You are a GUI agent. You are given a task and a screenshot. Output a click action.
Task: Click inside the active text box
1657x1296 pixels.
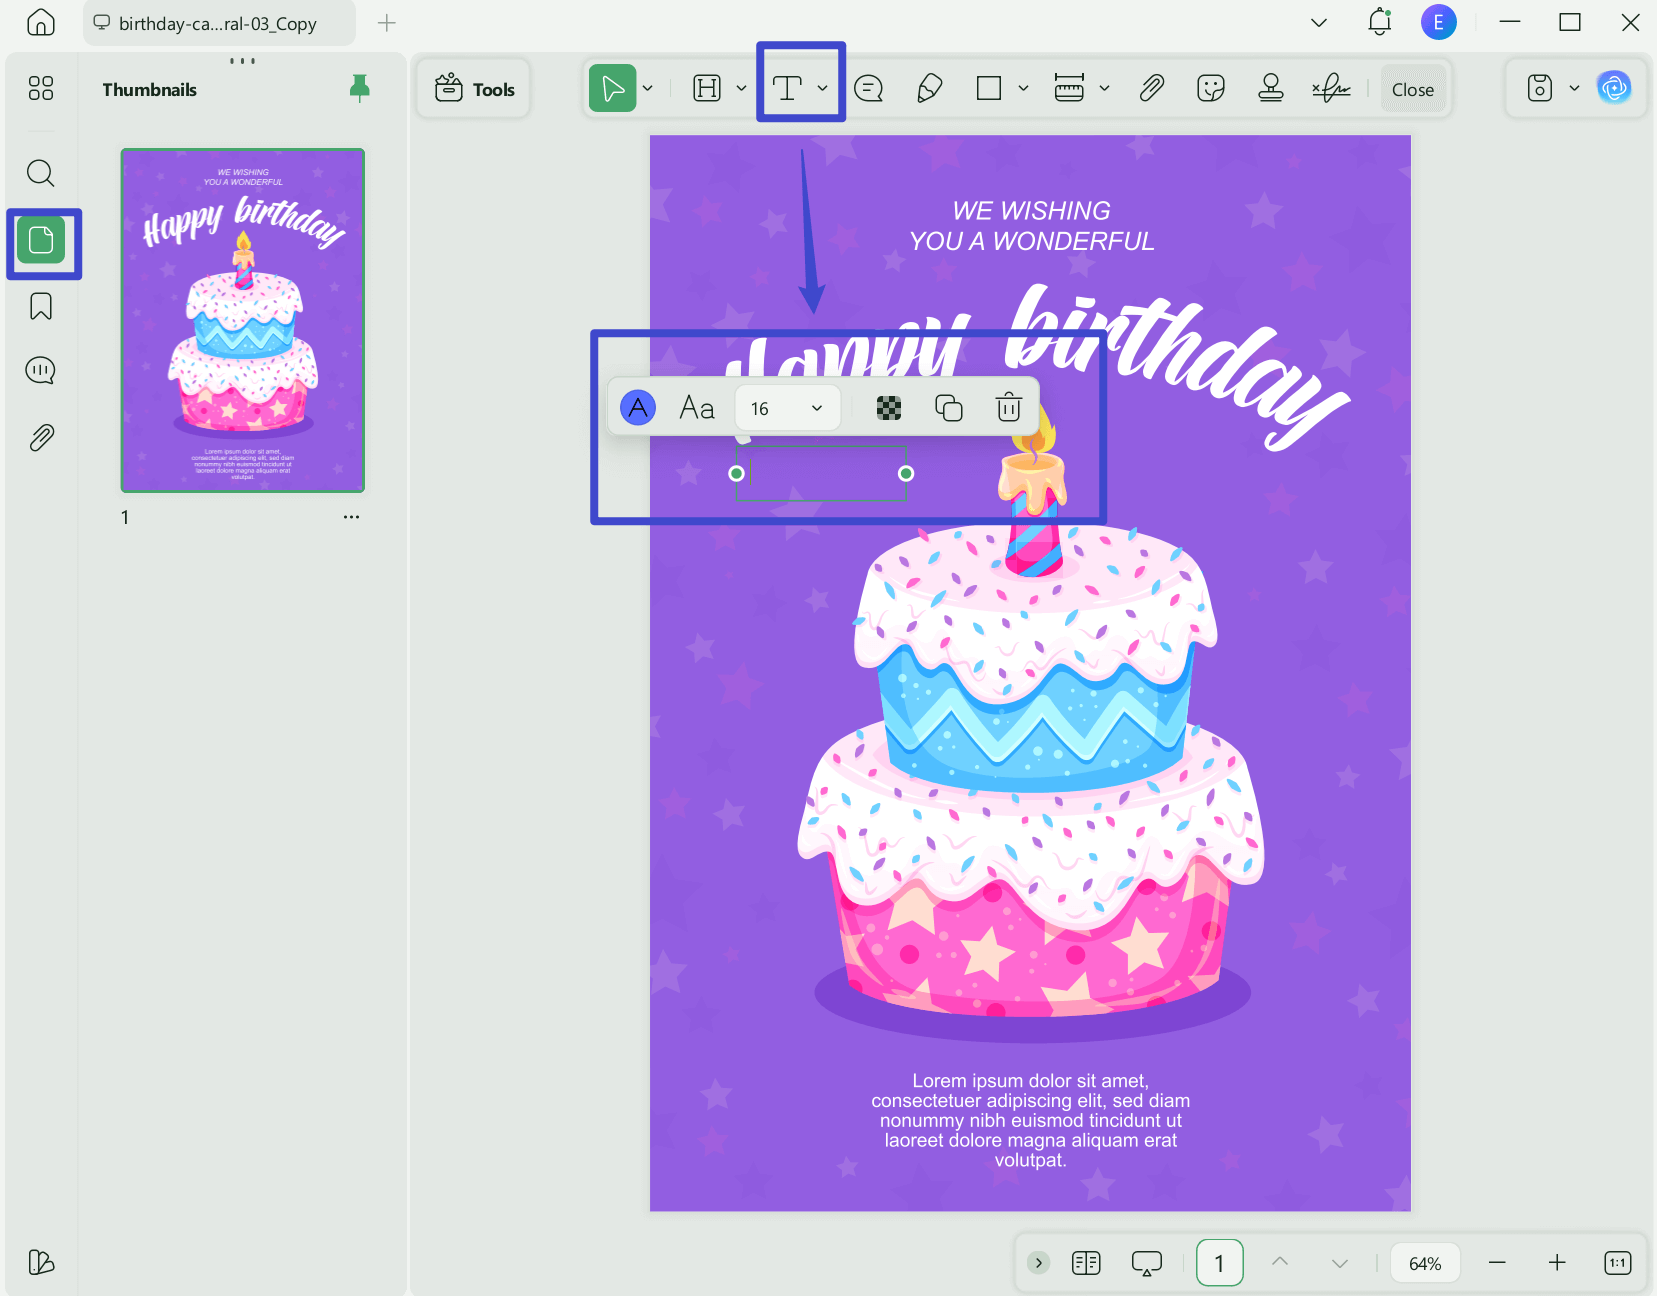[x=821, y=473]
